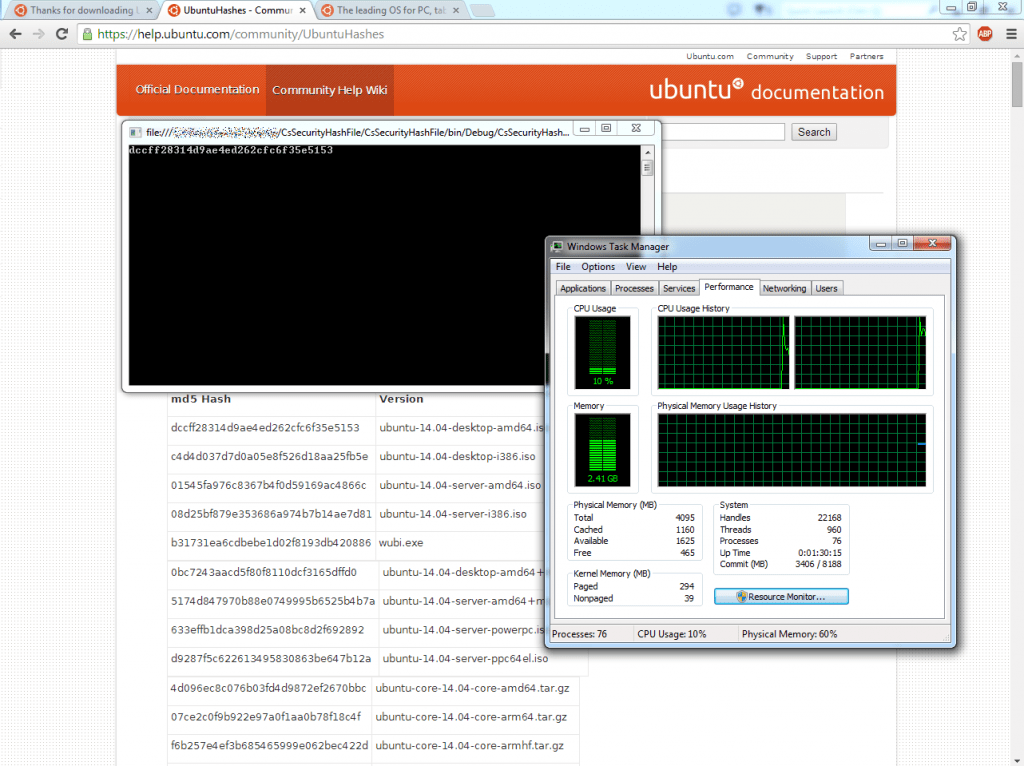Click the address bar URL
Viewport: 1024px width, 766px height.
click(x=241, y=34)
